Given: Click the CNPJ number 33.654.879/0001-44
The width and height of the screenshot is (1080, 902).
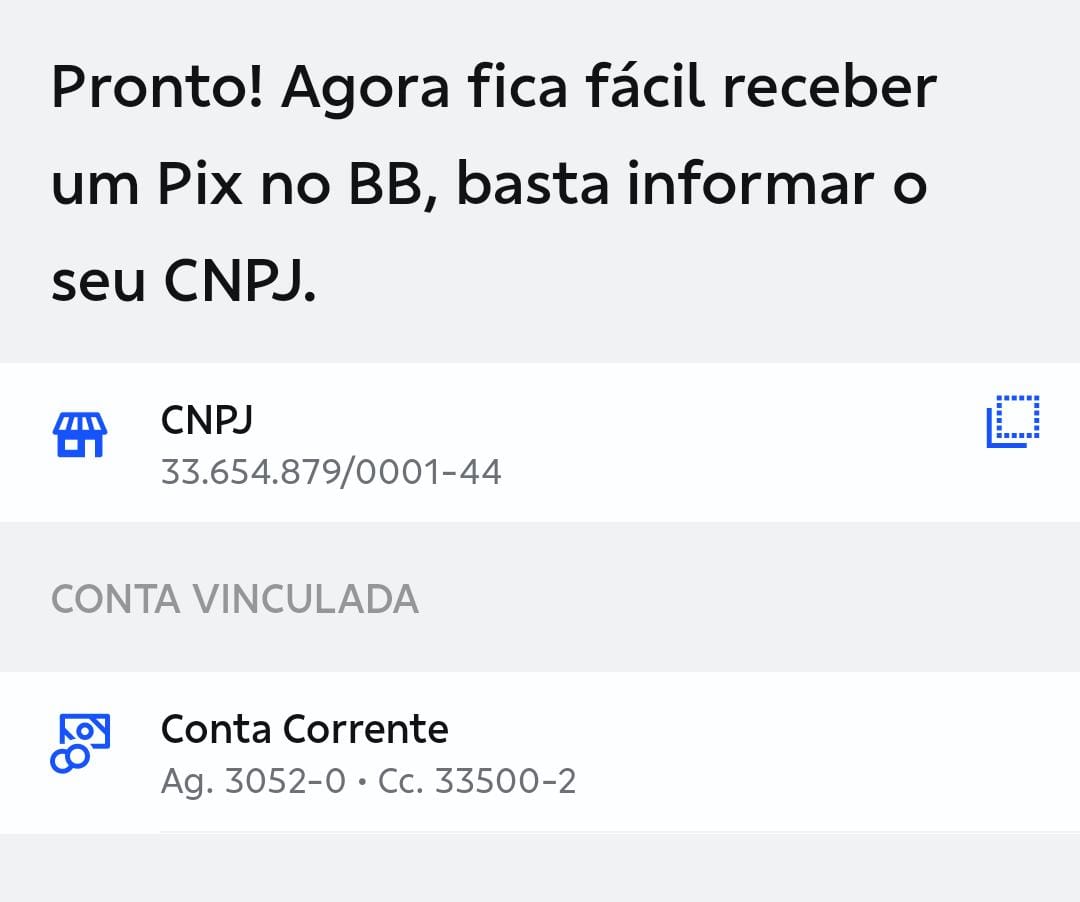Looking at the screenshot, I should [x=331, y=471].
